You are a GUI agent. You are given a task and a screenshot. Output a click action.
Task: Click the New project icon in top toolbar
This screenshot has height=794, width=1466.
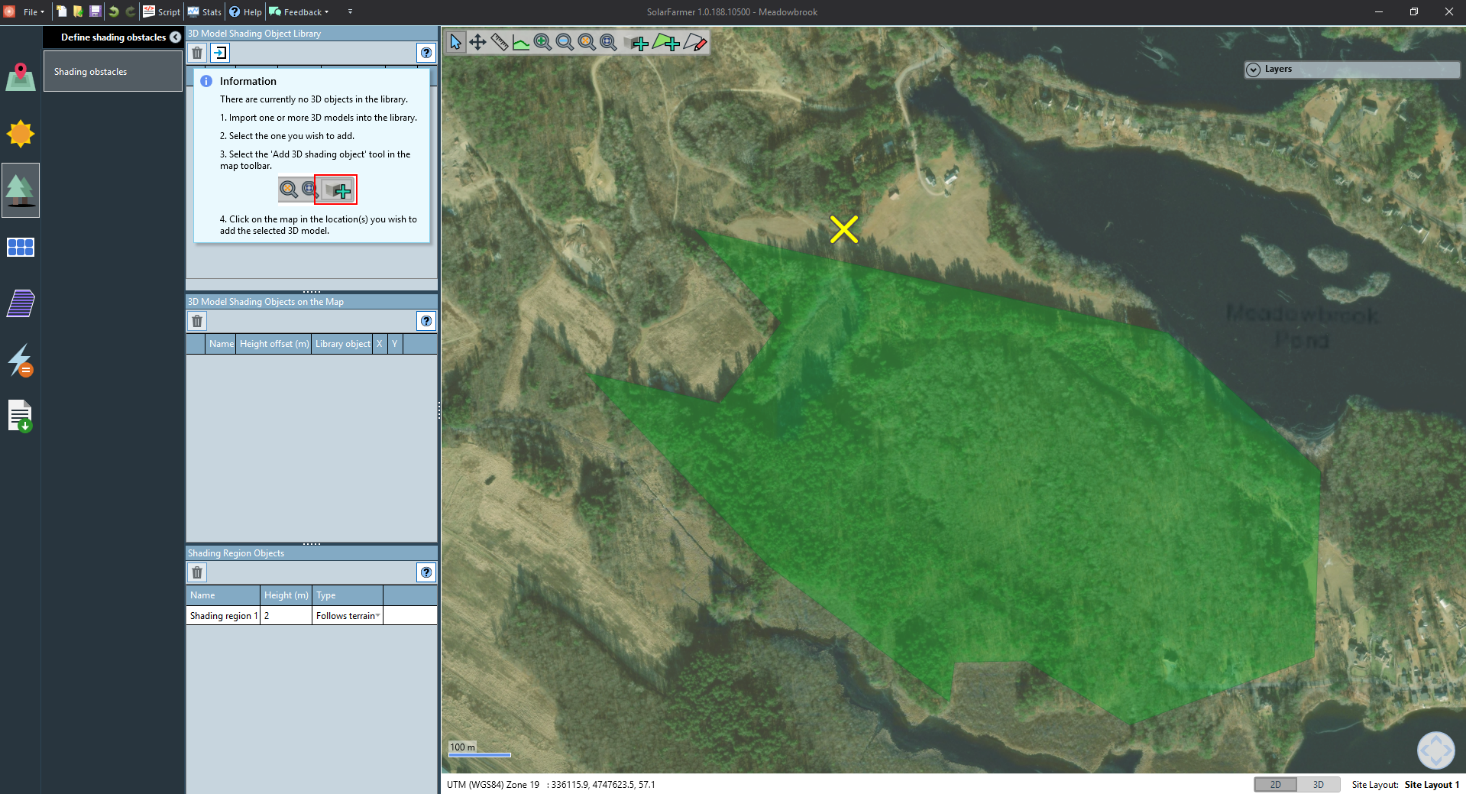click(x=62, y=12)
